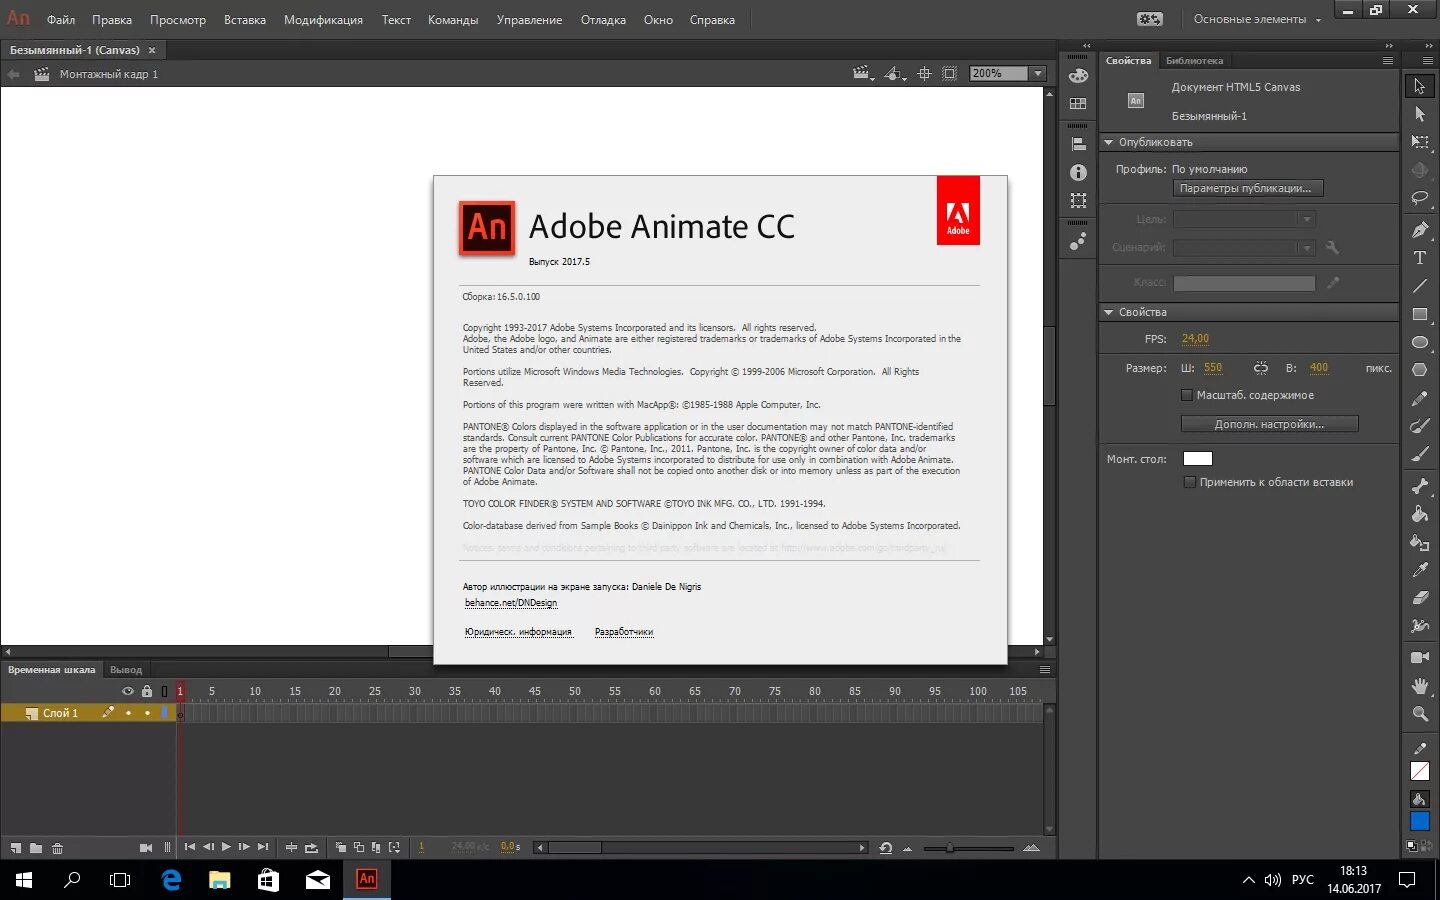Image resolution: width=1440 pixels, height=900 pixels.
Task: Select the Selection arrow tool
Action: [x=1420, y=86]
